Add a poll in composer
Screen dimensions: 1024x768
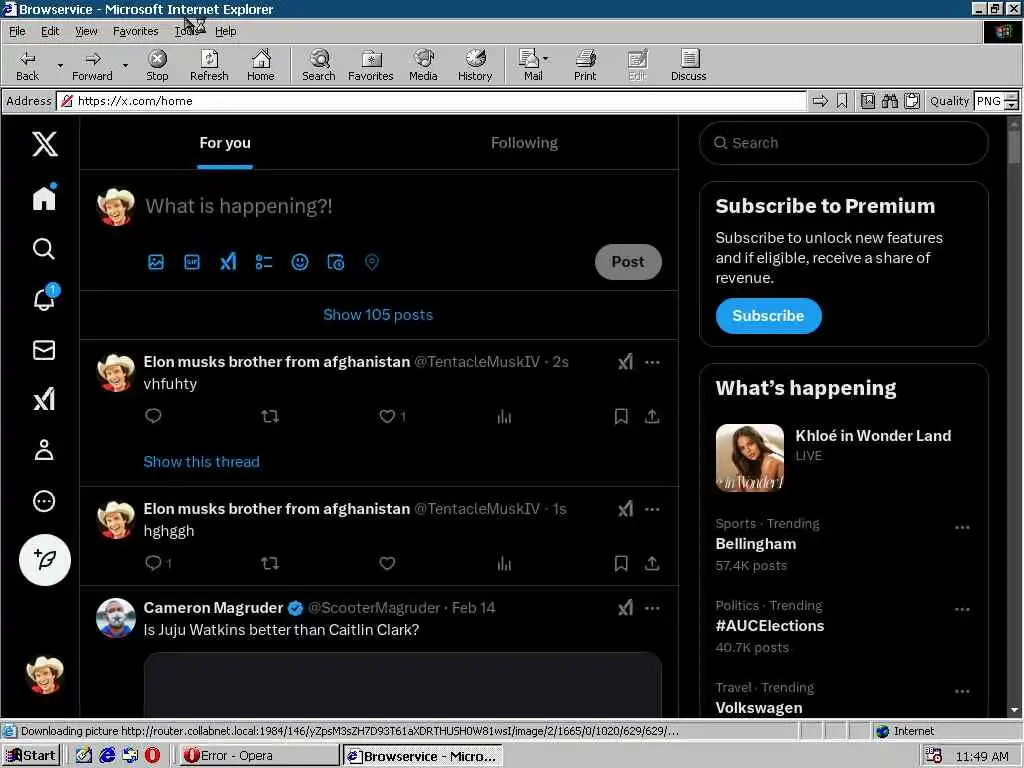(264, 263)
